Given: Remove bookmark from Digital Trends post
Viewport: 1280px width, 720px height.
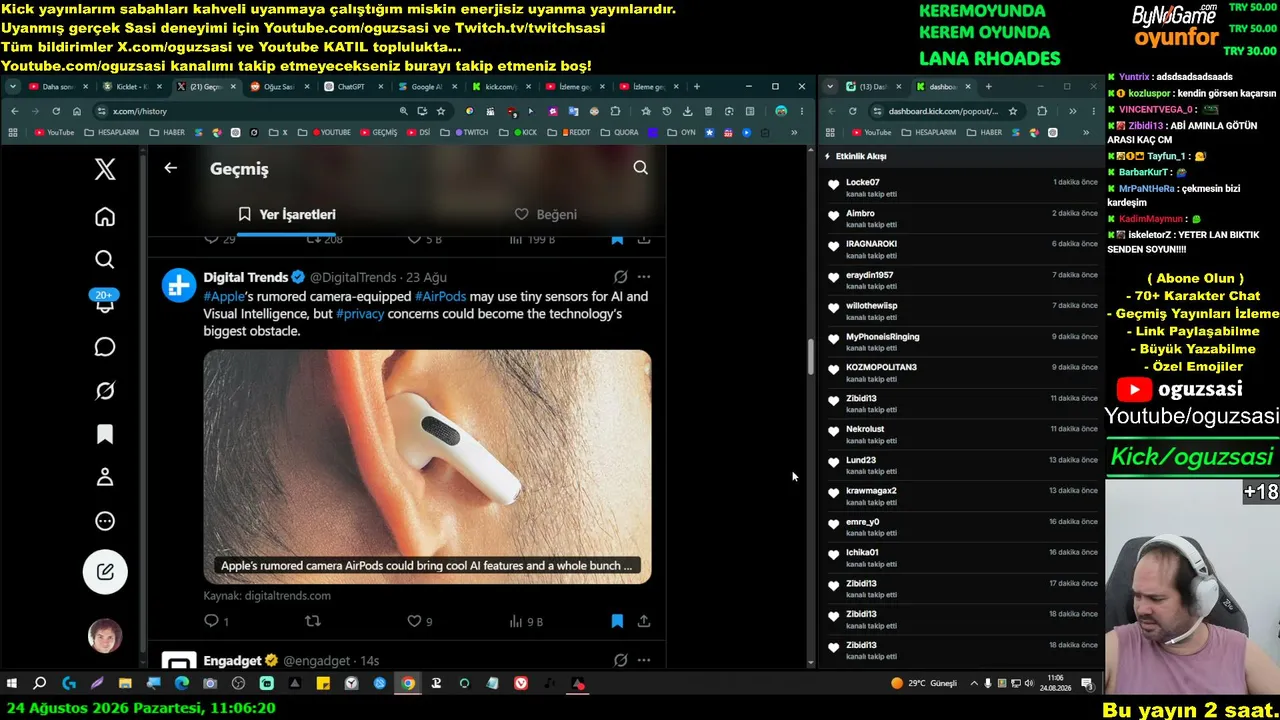Looking at the screenshot, I should pos(617,621).
